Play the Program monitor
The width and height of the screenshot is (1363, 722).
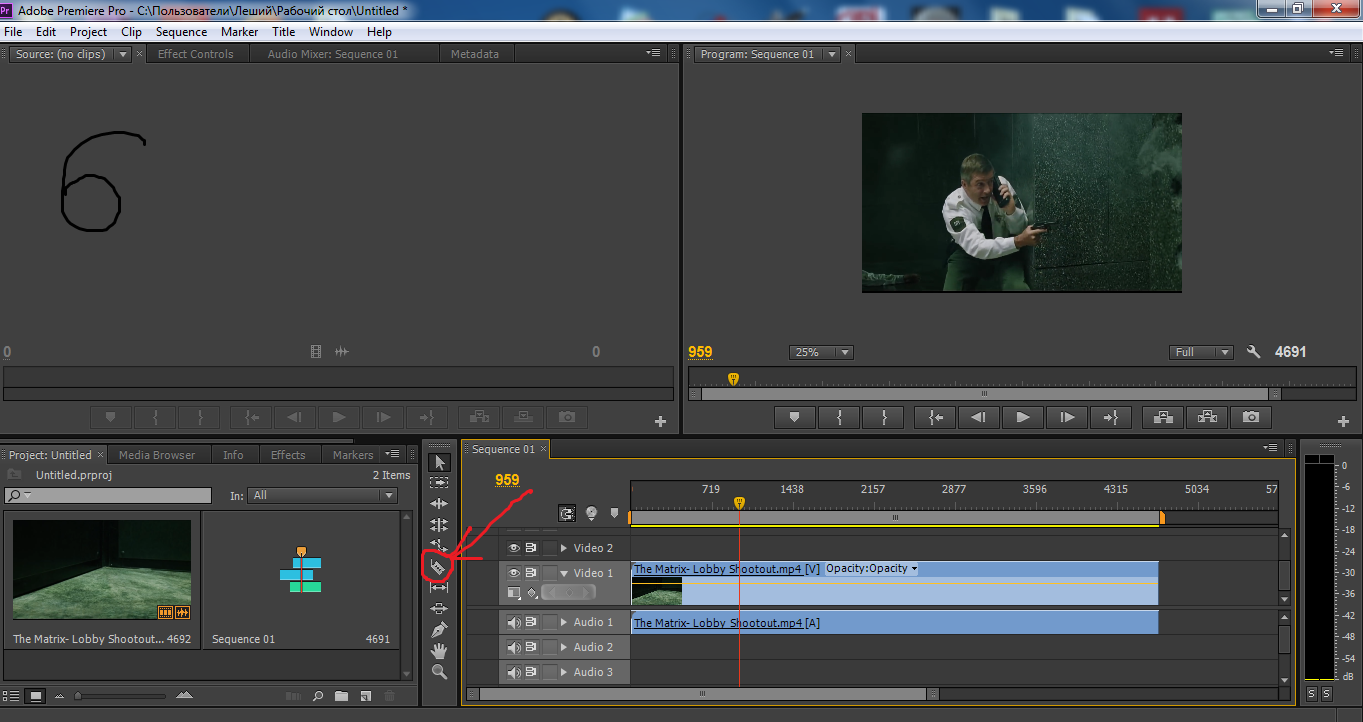pos(1023,417)
